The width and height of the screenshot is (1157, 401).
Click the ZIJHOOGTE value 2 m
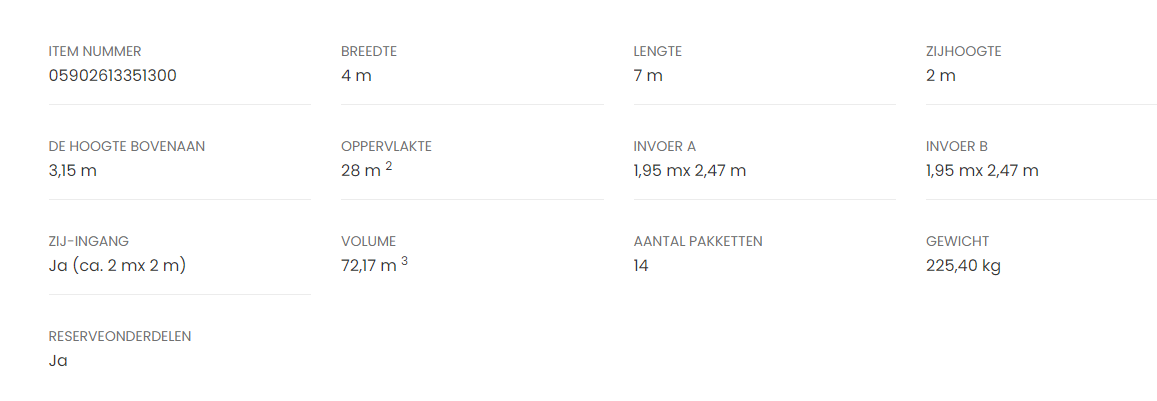[x=941, y=76]
